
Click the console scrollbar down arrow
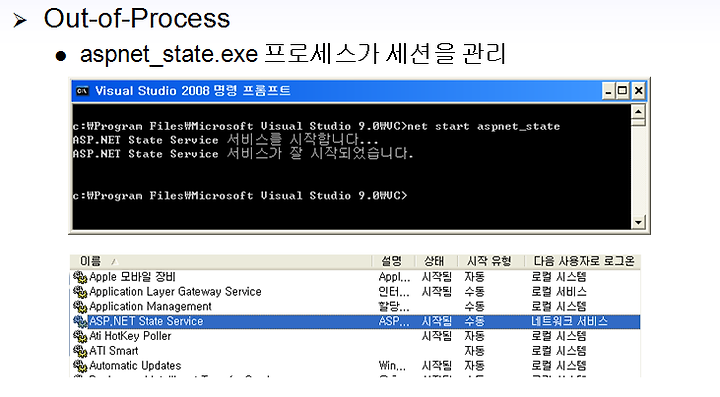638,223
